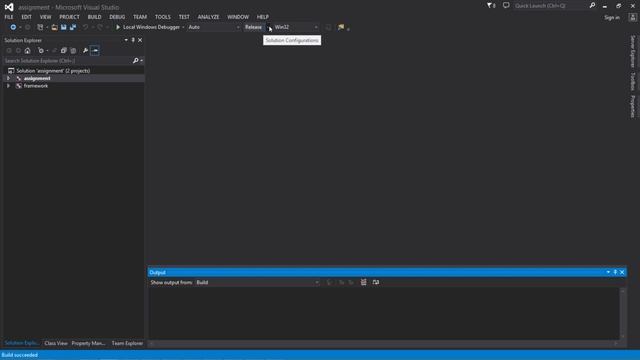Expand the assignment project node
640x360 pixels.
[x=8, y=78]
